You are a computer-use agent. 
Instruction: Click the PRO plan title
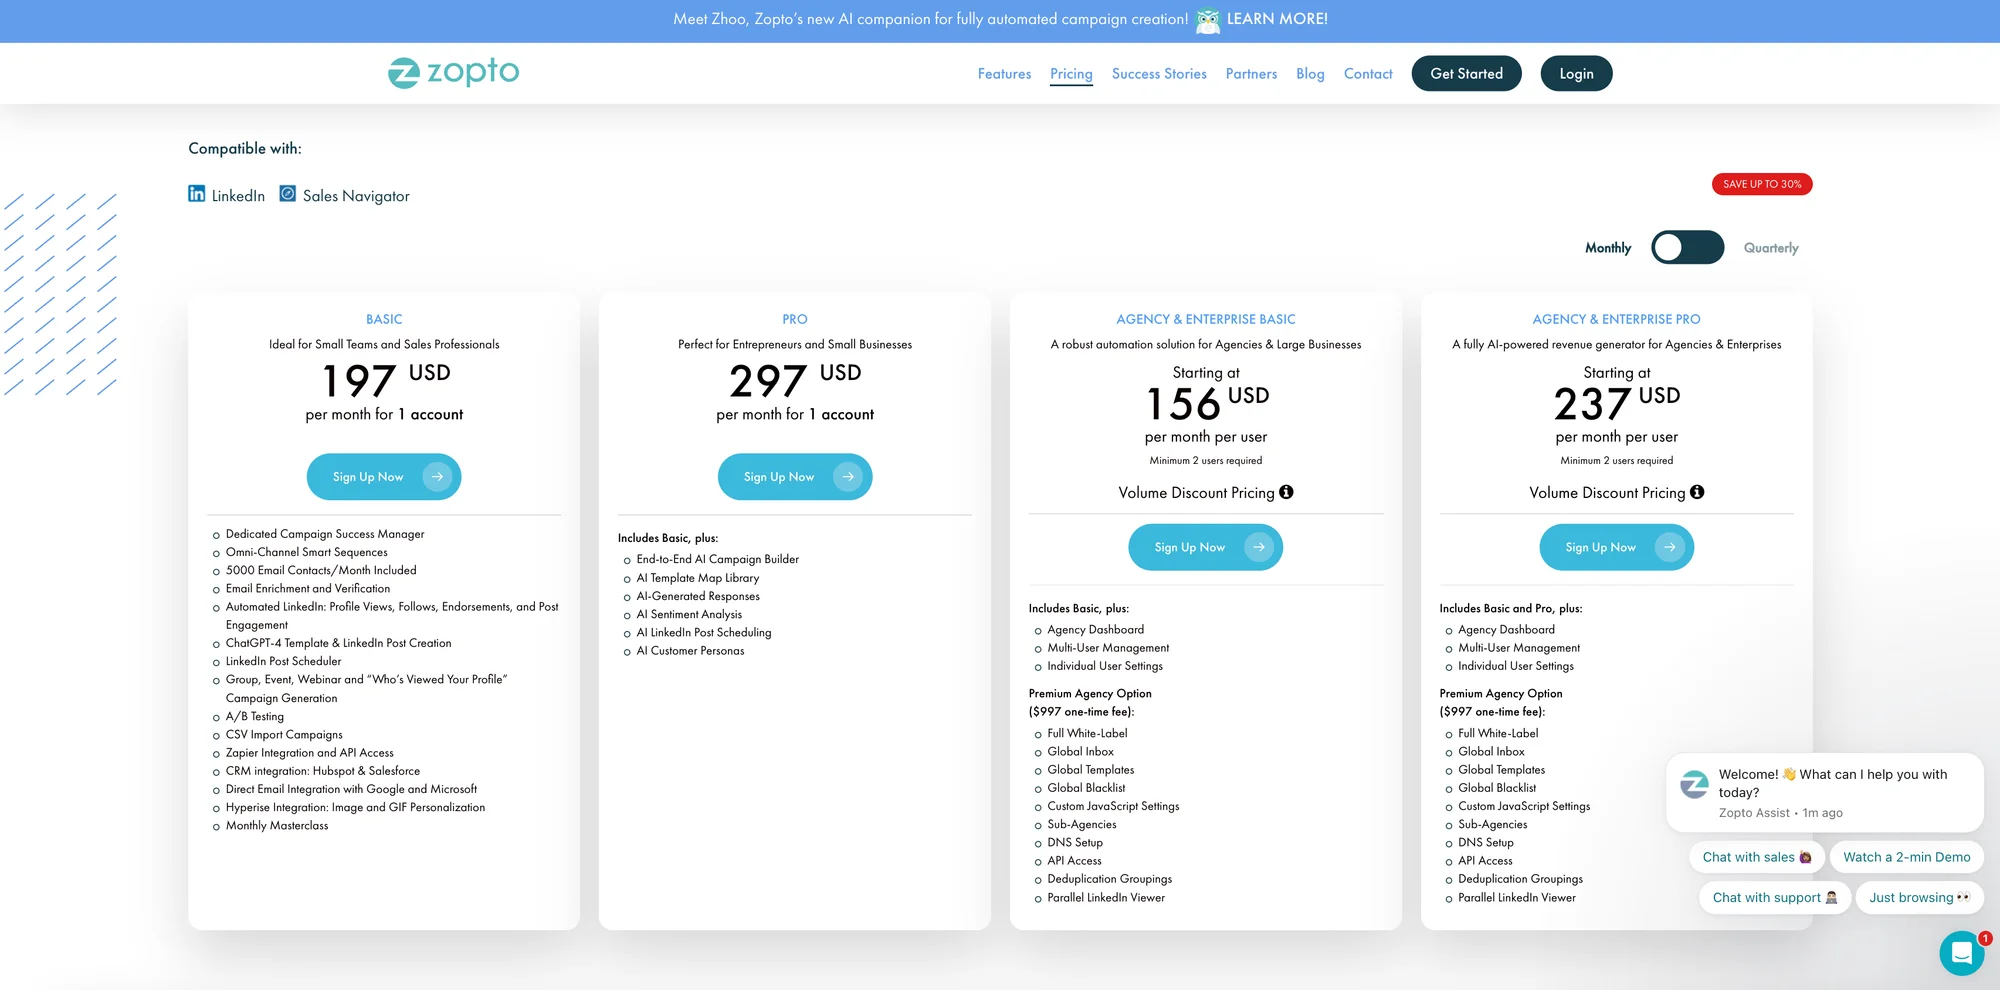point(795,319)
